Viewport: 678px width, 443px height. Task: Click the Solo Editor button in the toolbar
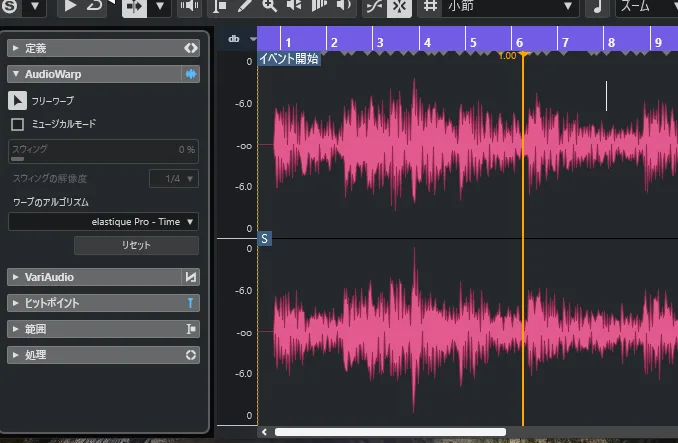click(x=9, y=7)
